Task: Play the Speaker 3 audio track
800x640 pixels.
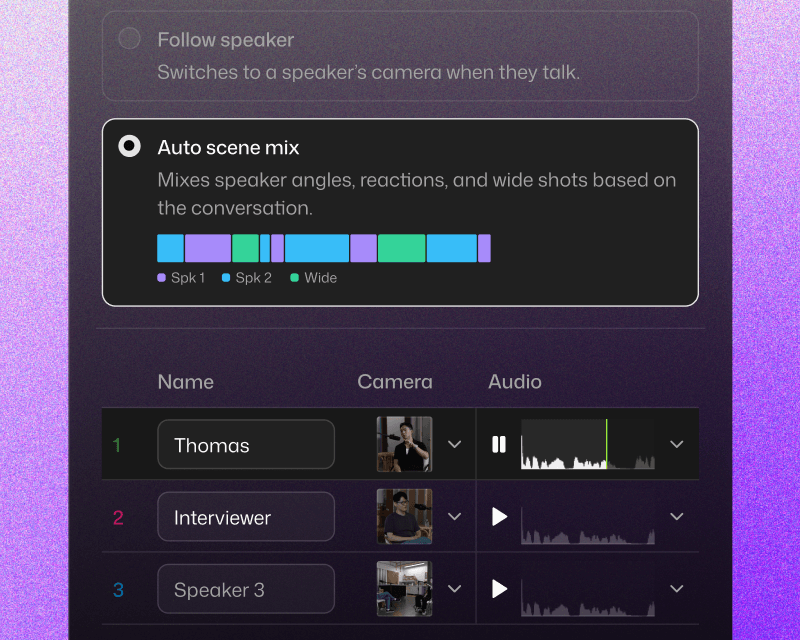Action: coord(499,588)
